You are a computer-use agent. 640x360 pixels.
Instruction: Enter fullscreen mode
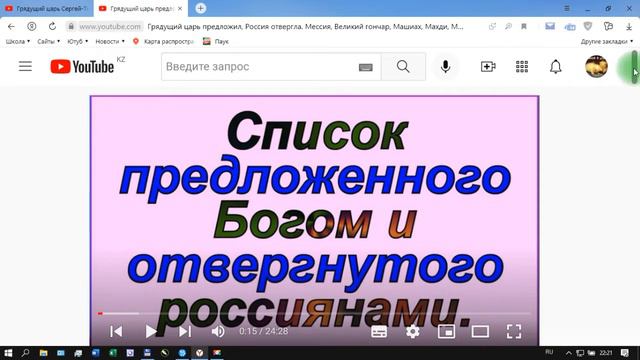click(x=514, y=331)
